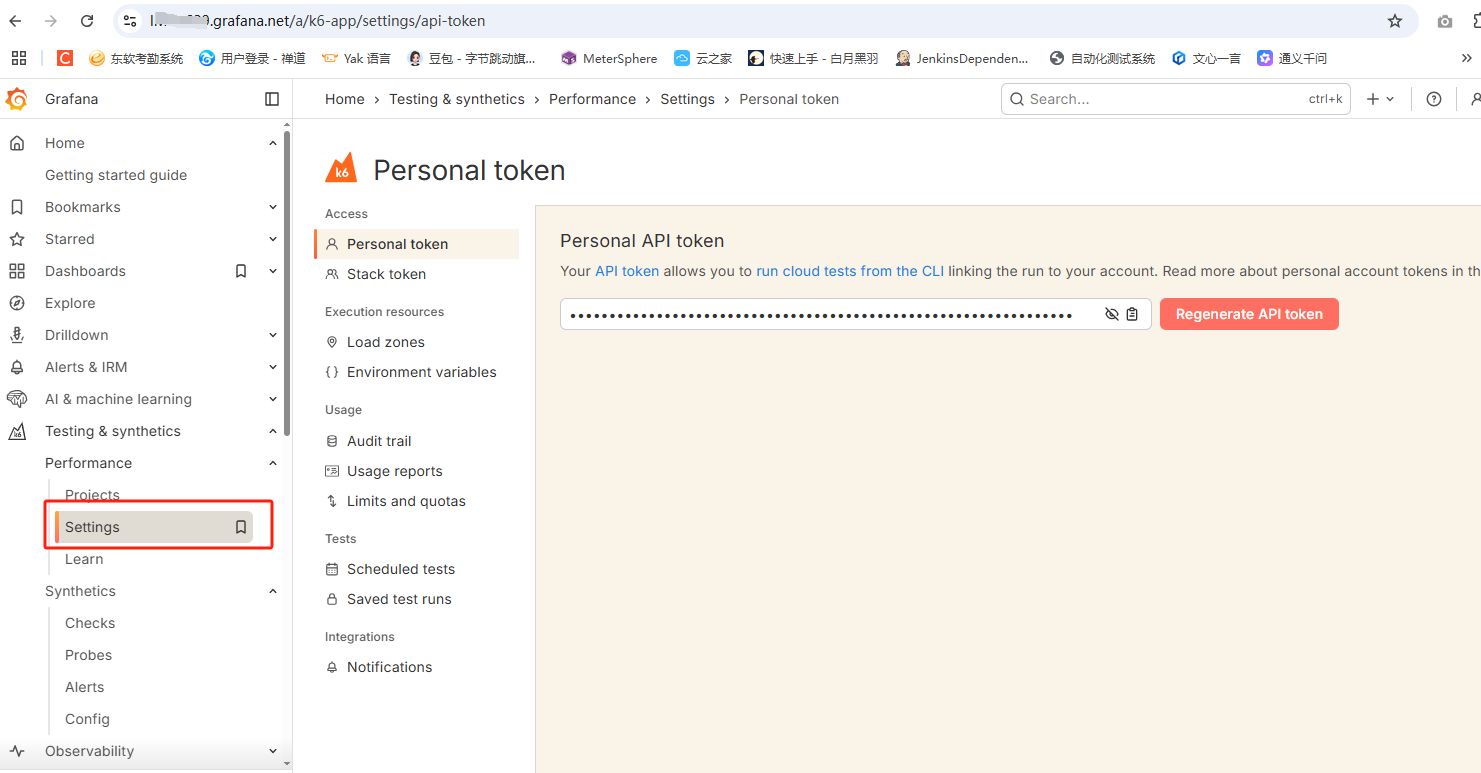Screen dimensions: 1481x773
Task: Expand the Starred section chevron
Action: click(273, 239)
